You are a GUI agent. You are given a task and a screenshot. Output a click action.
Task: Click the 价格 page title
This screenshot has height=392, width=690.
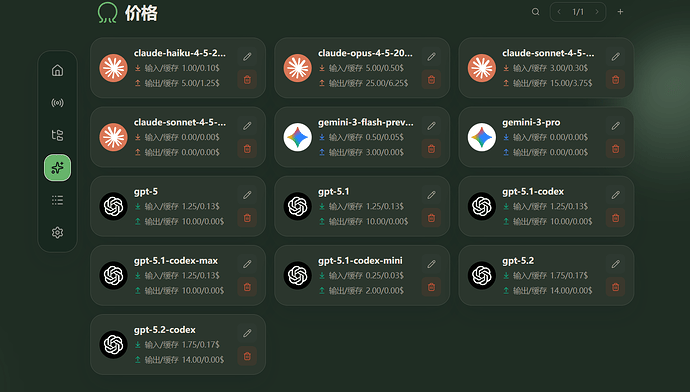141,13
